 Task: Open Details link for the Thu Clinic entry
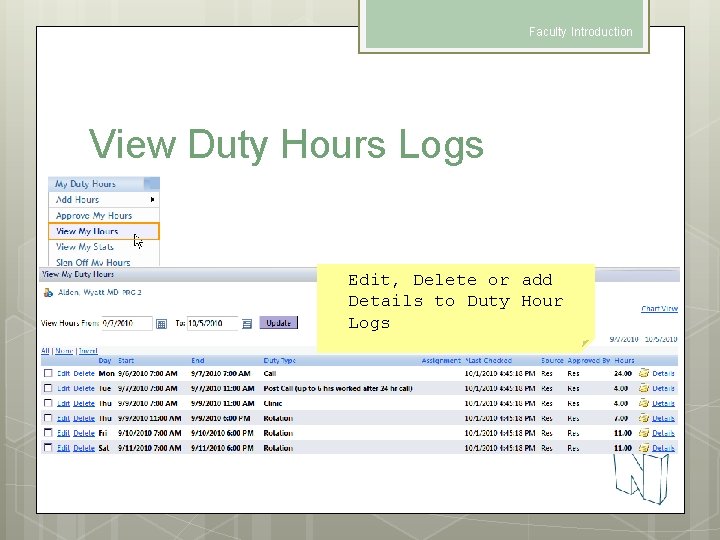click(664, 404)
